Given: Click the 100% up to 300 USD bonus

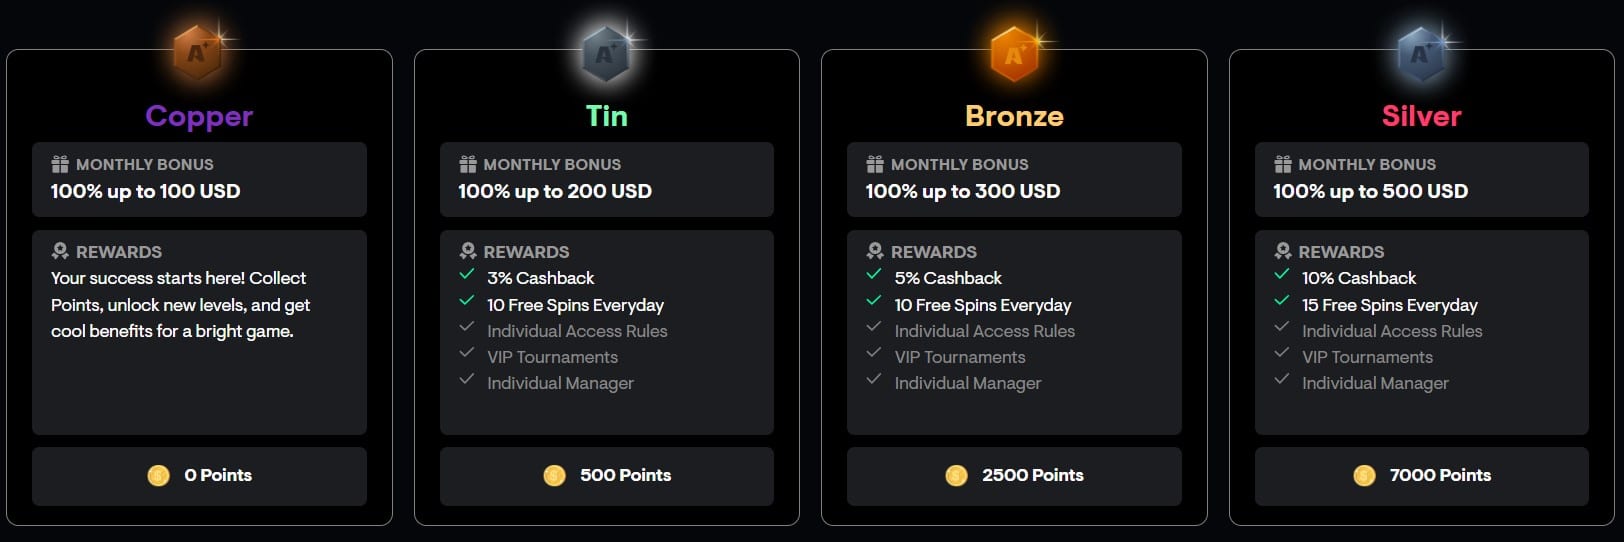Looking at the screenshot, I should click(x=962, y=191).
